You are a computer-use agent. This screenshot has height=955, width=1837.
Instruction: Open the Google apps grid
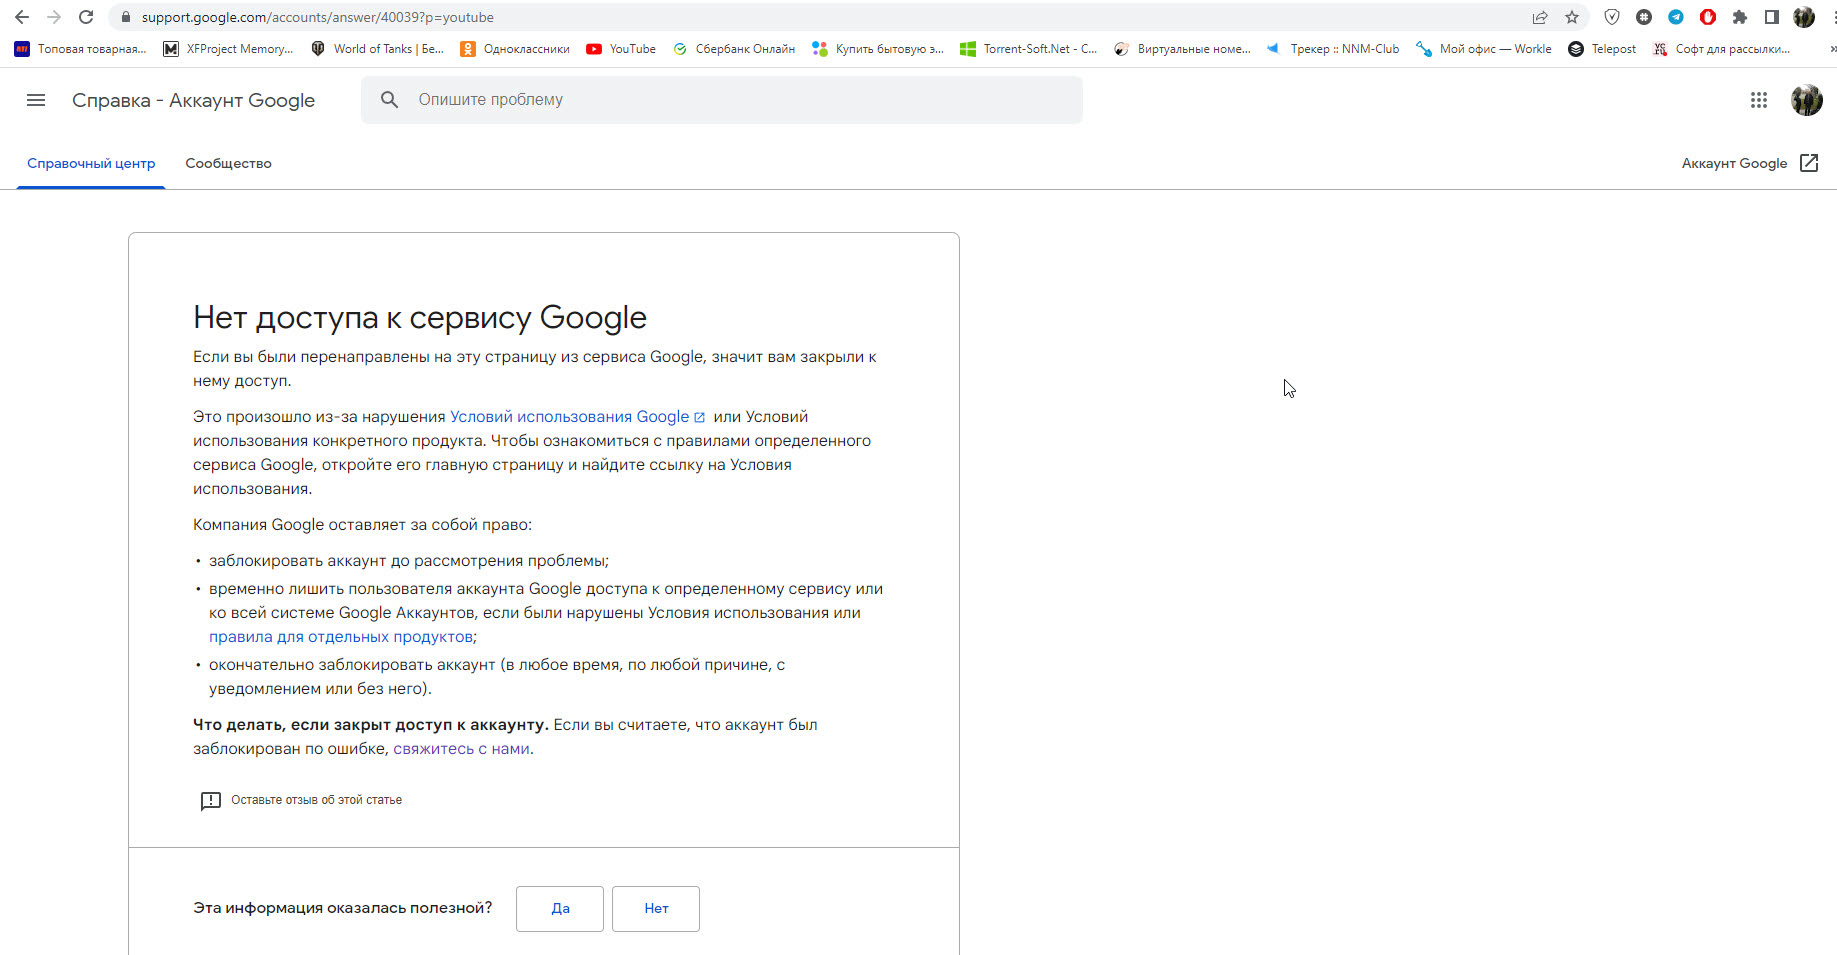[x=1759, y=100]
